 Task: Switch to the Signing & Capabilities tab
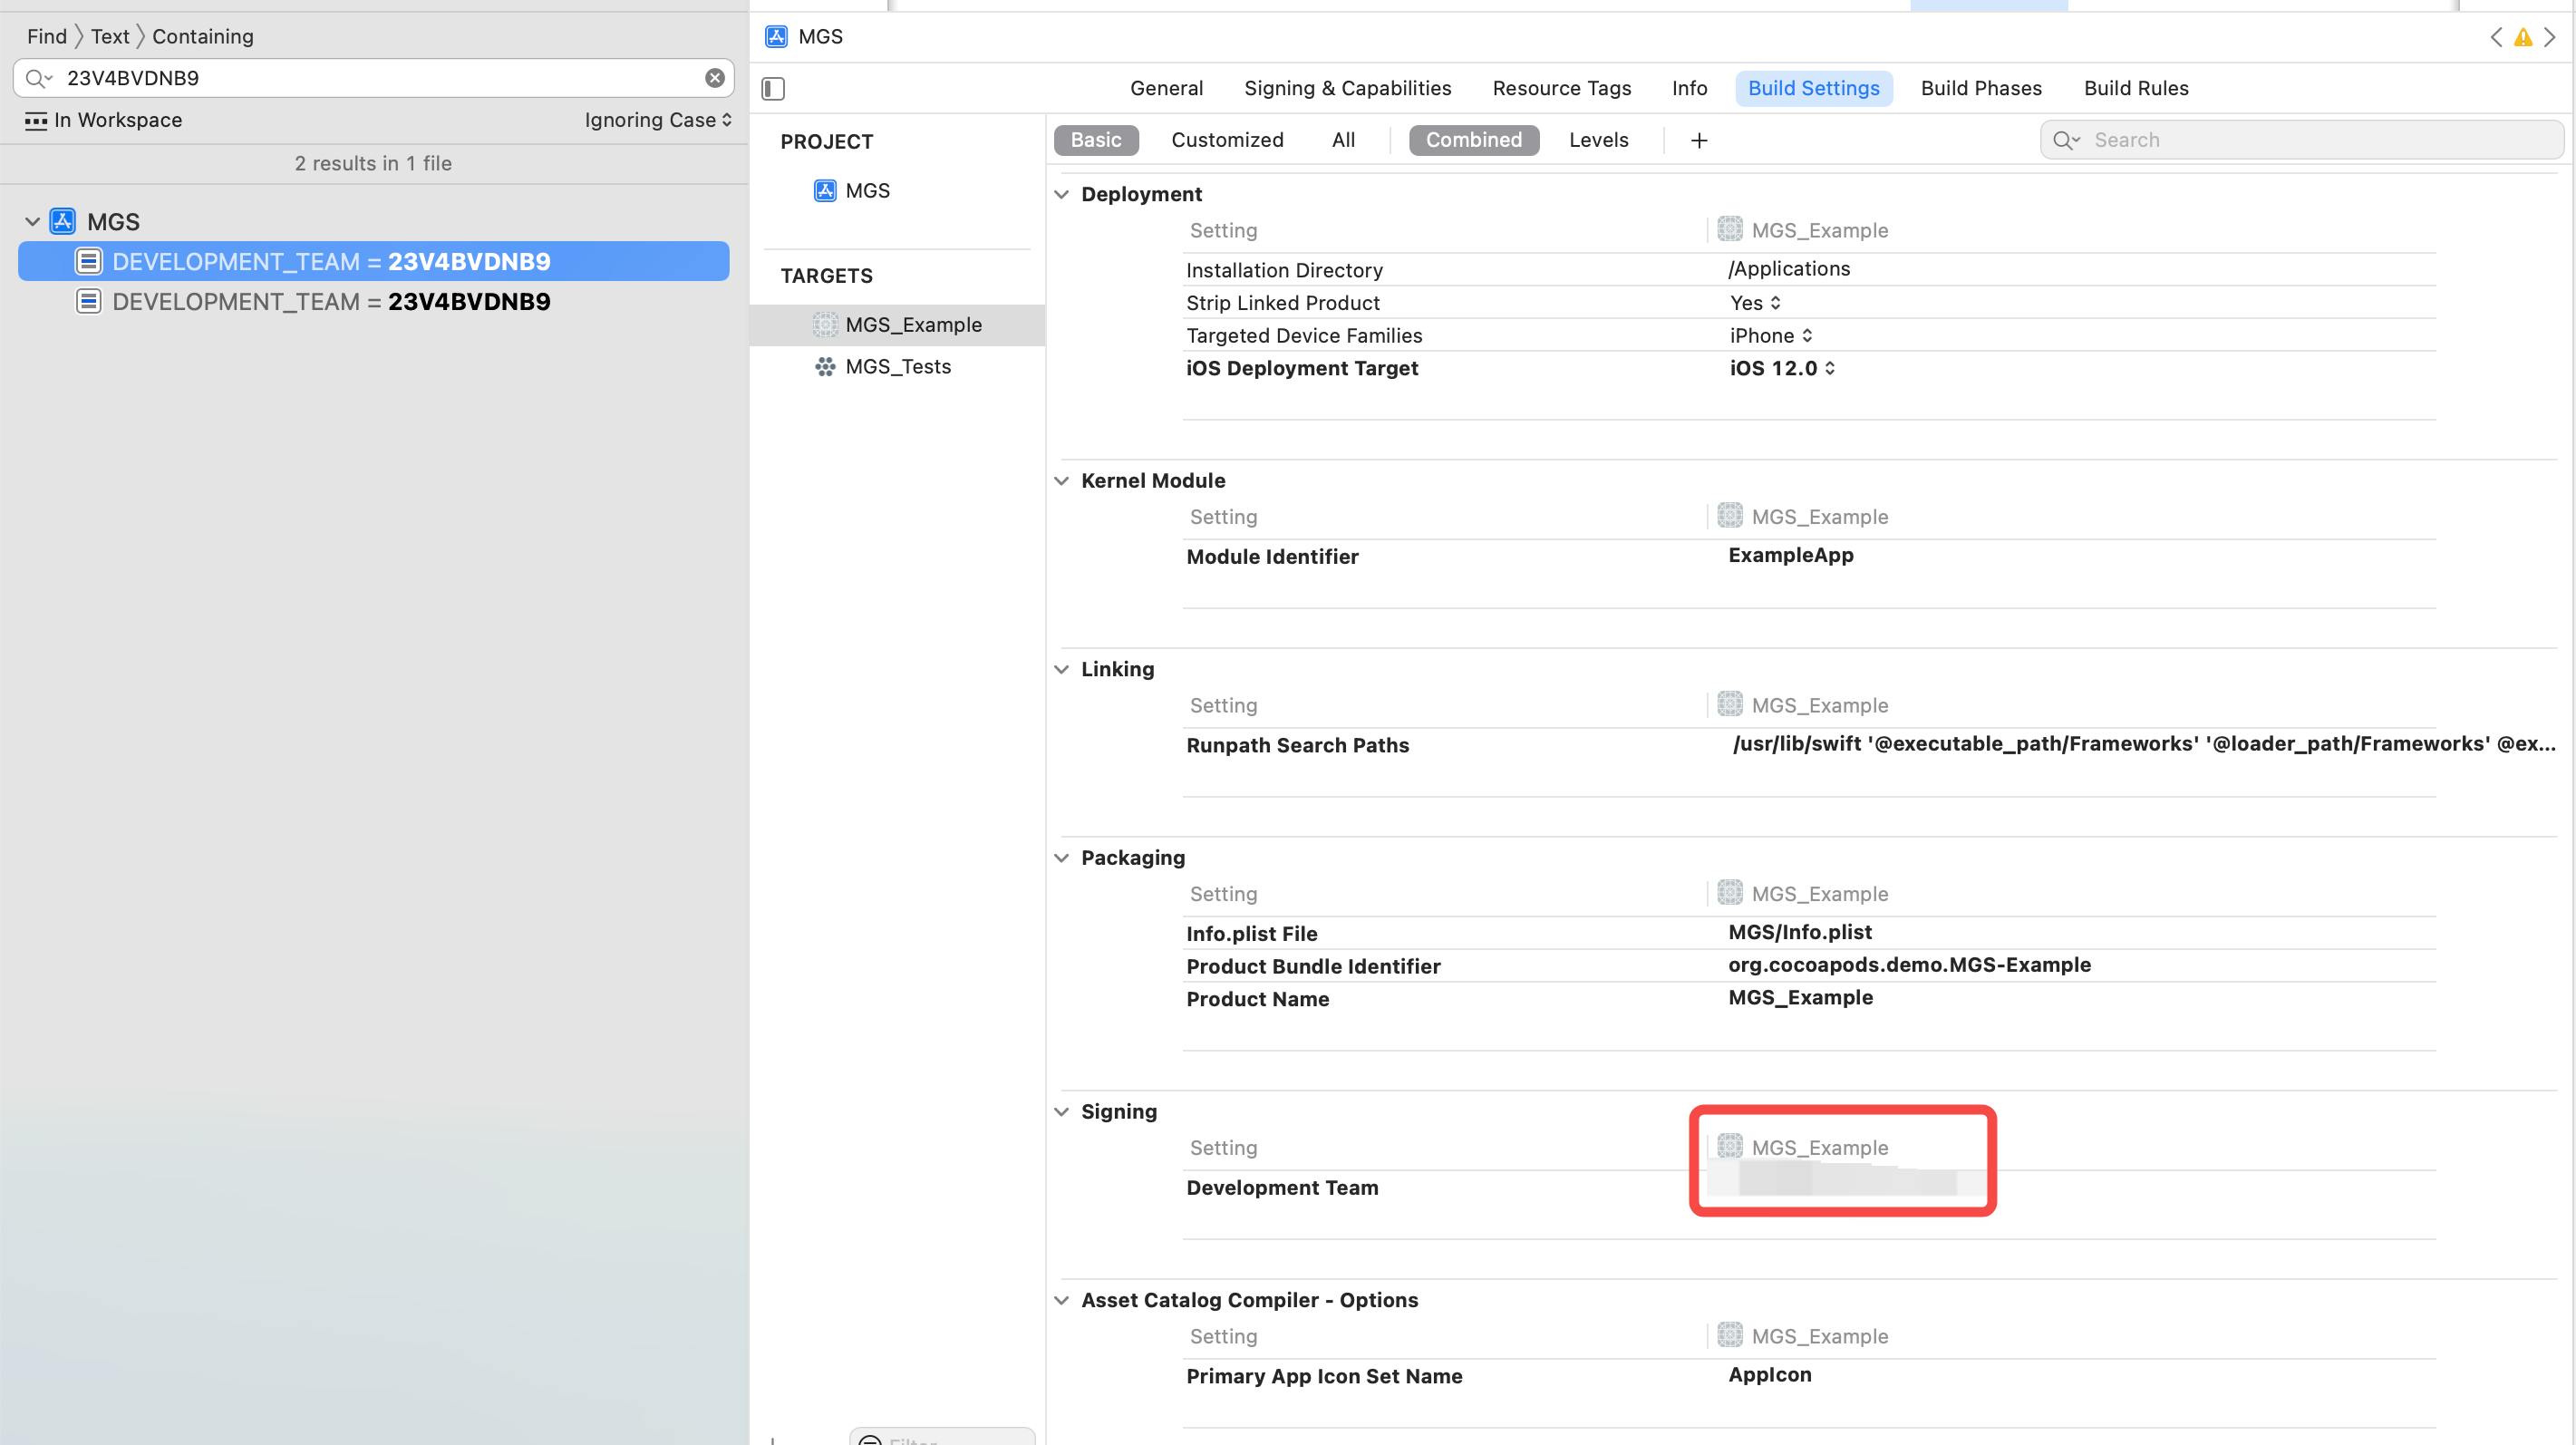point(1346,87)
